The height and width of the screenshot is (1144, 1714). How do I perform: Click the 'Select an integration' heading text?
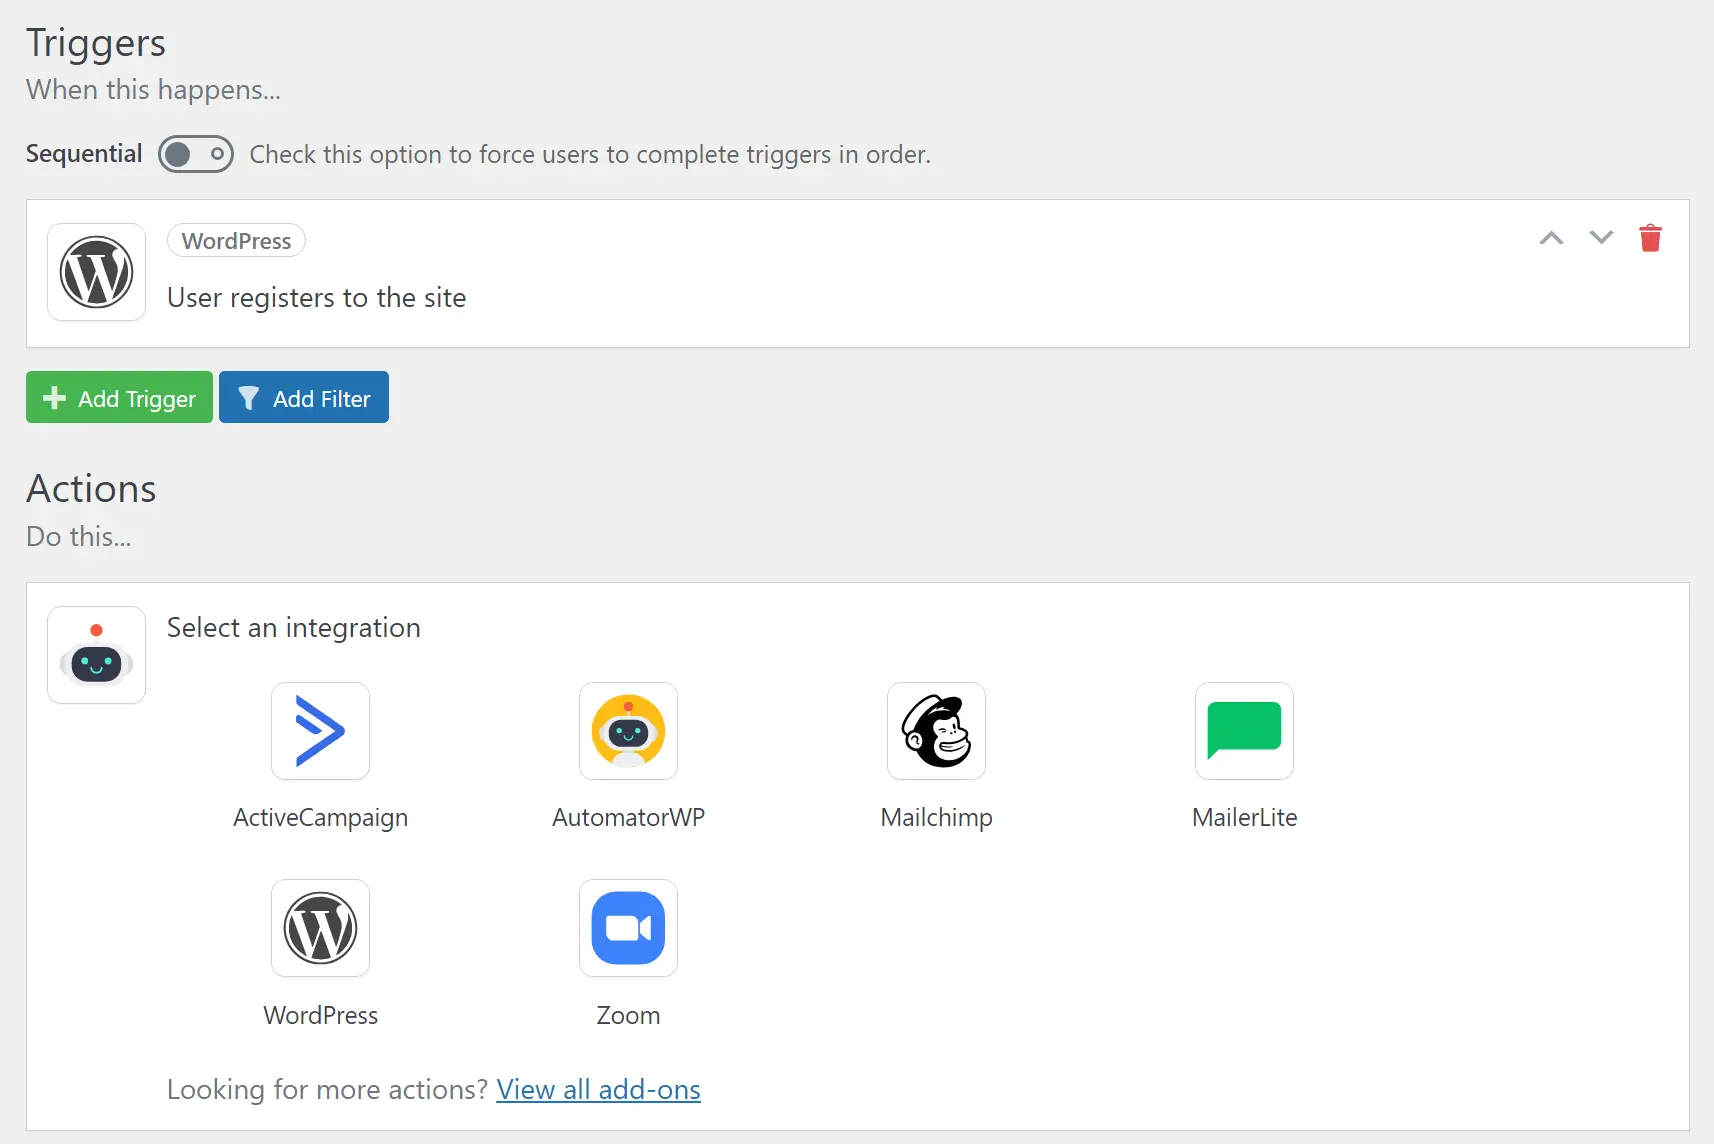coord(293,628)
